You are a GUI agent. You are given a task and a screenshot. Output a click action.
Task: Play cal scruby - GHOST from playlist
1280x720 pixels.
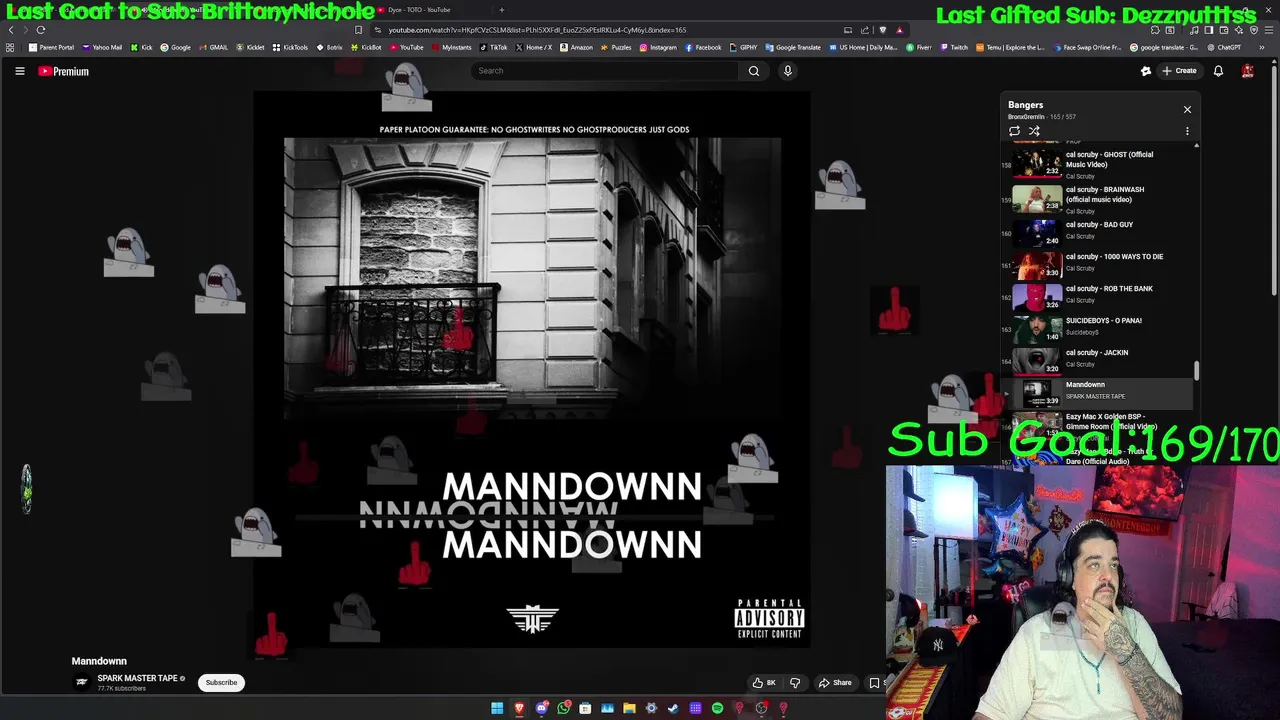point(1098,163)
